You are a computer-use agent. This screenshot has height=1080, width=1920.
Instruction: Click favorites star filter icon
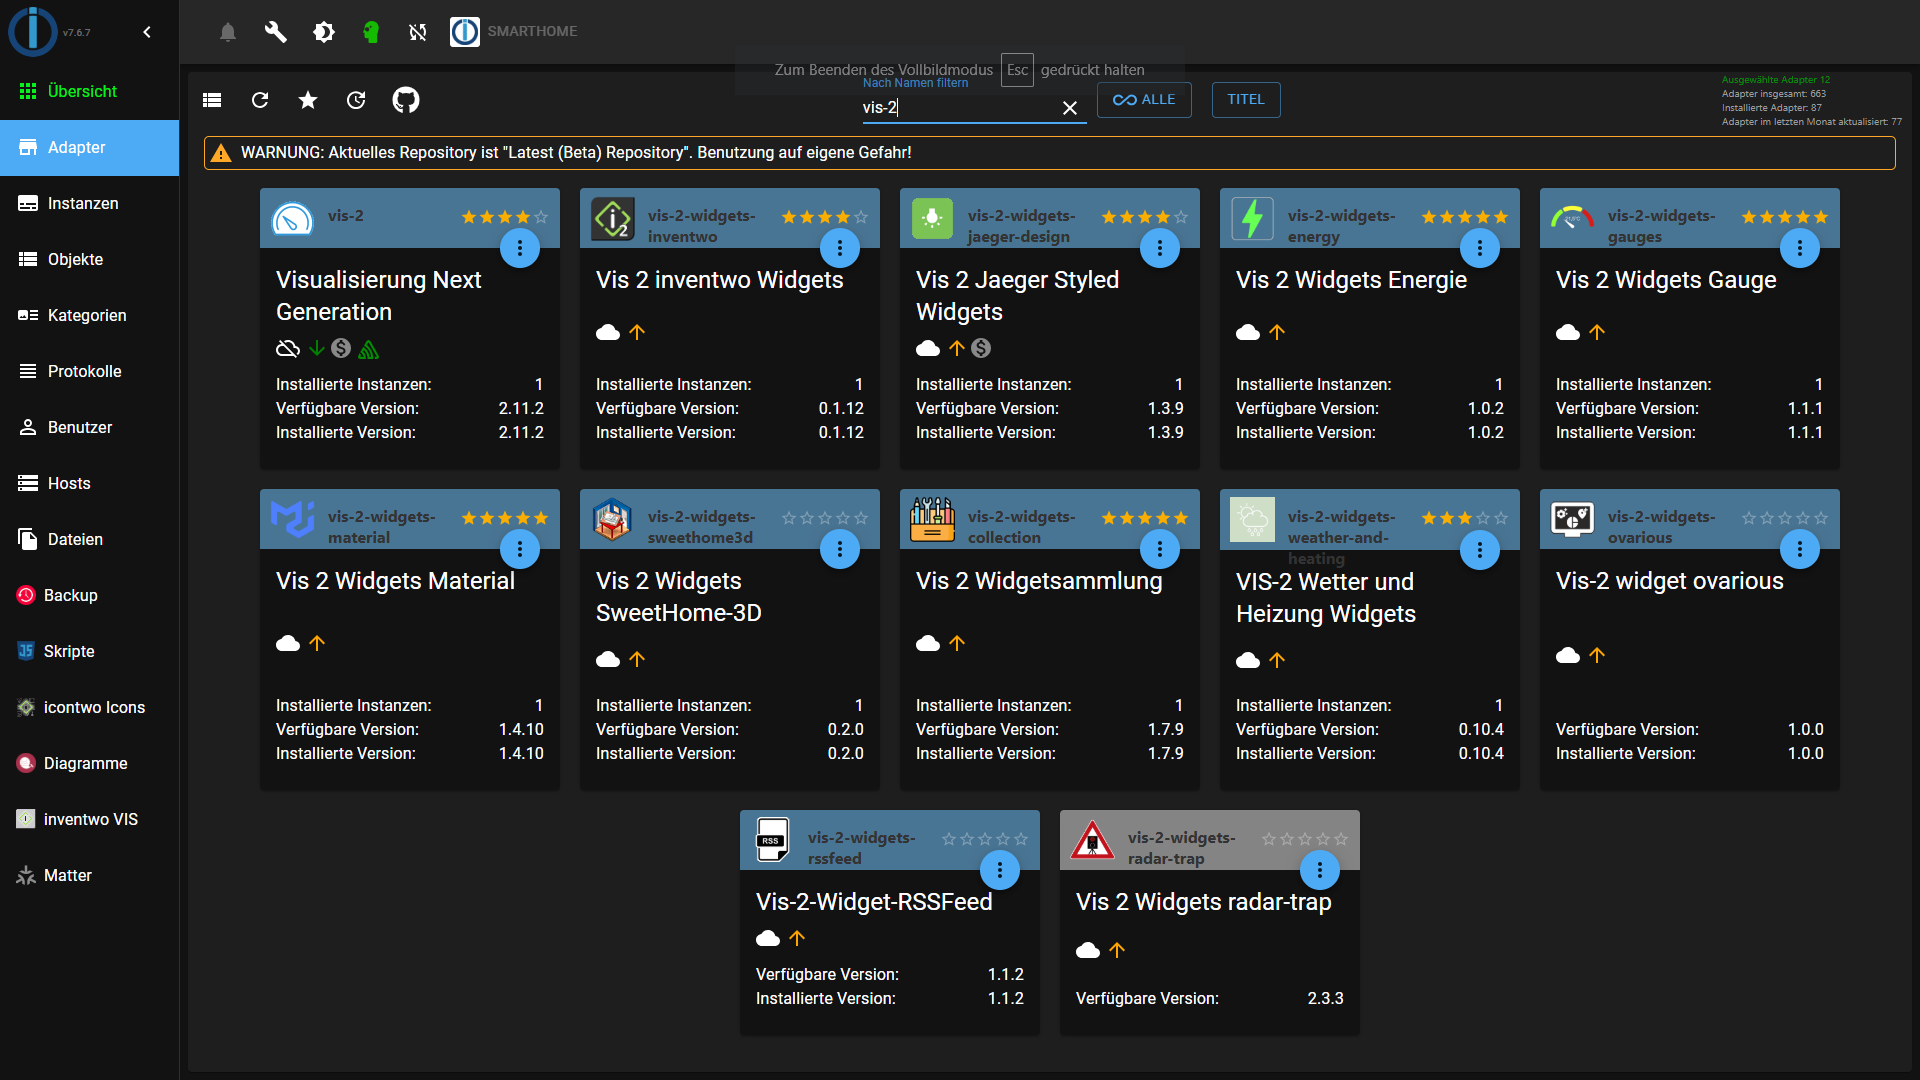308,100
